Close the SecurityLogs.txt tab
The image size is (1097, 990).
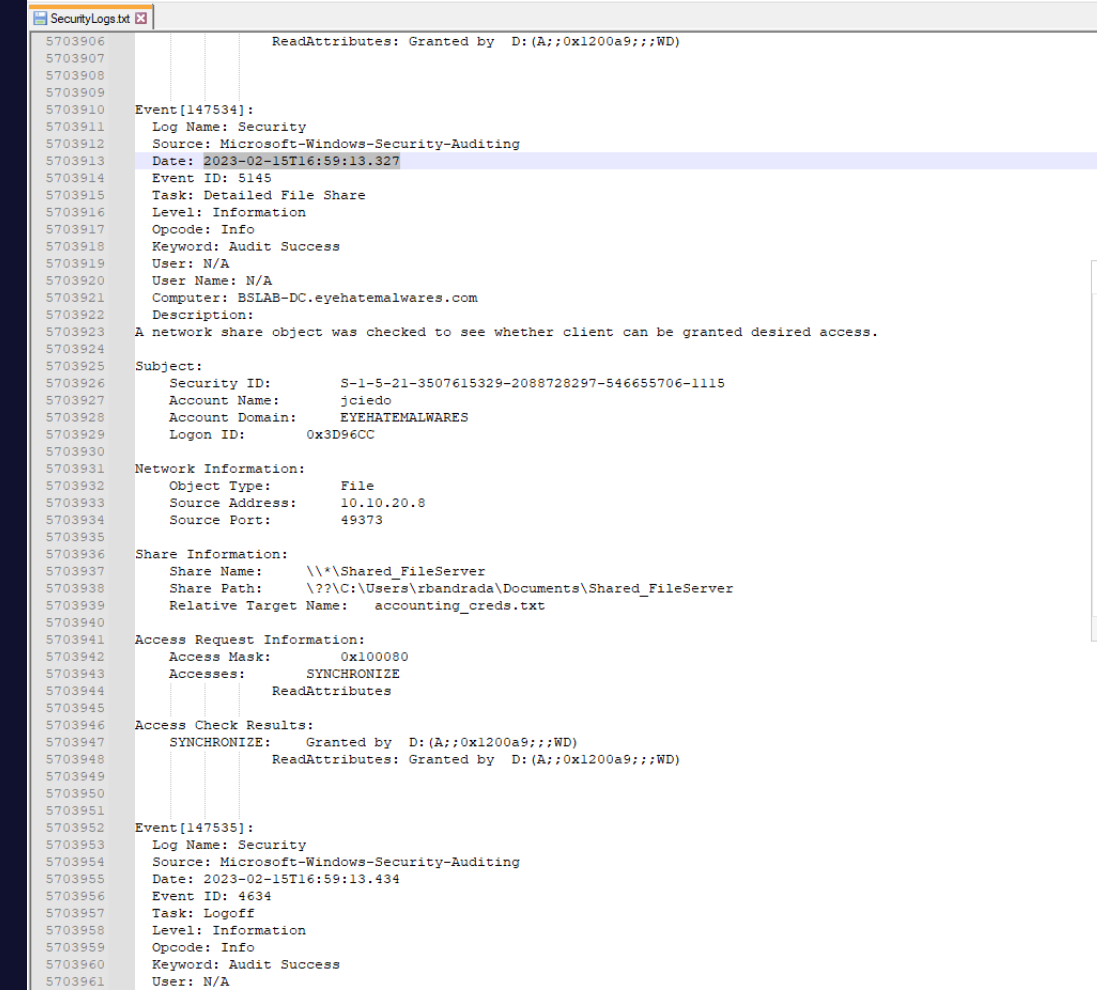tap(140, 18)
